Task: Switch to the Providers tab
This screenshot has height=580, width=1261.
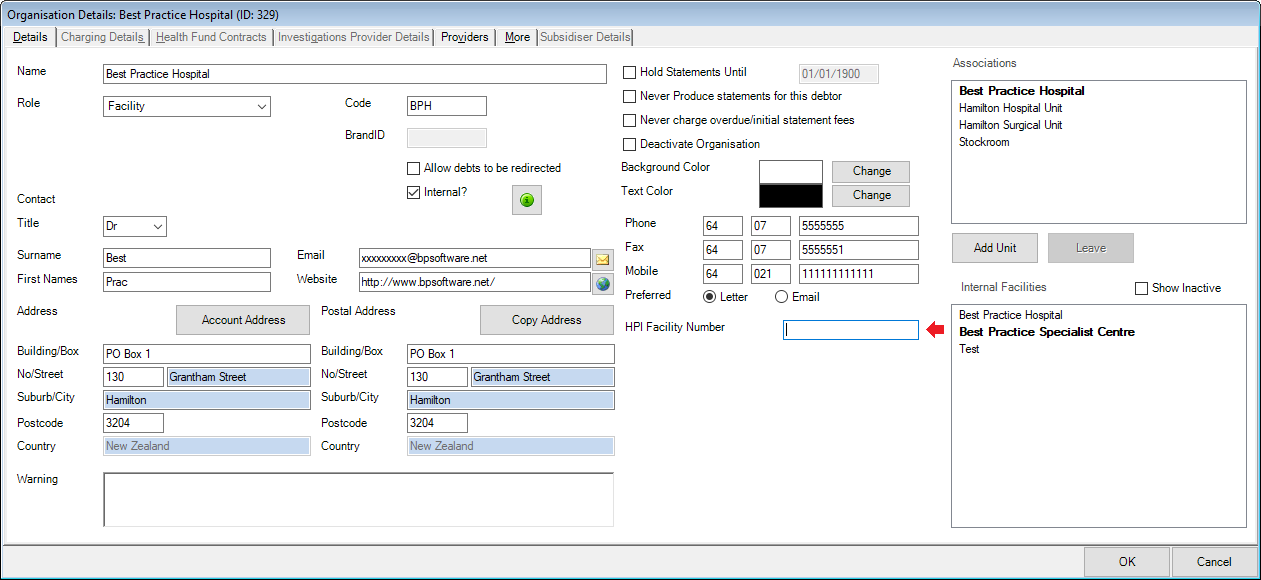Action: tap(465, 37)
